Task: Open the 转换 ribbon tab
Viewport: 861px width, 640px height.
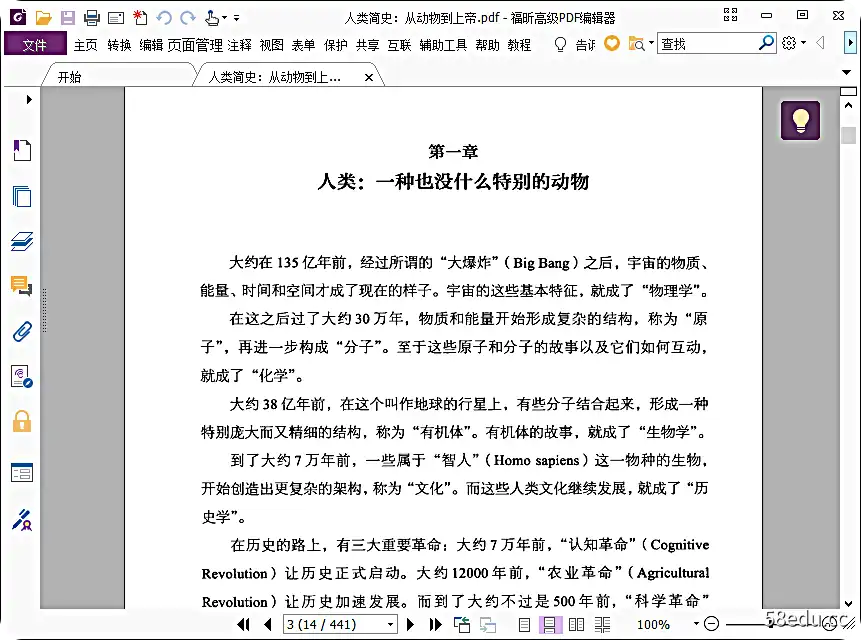Action: [119, 45]
